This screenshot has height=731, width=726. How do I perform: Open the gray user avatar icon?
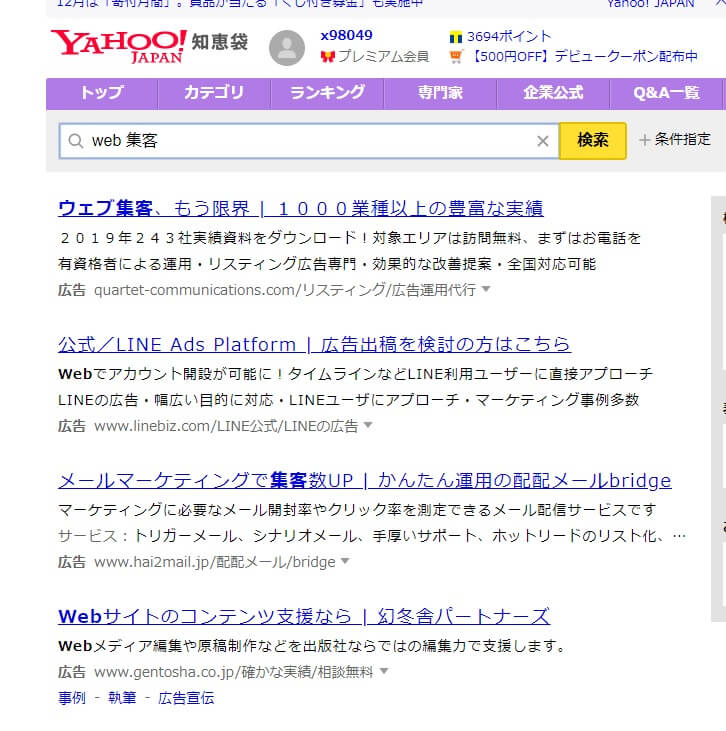click(287, 48)
